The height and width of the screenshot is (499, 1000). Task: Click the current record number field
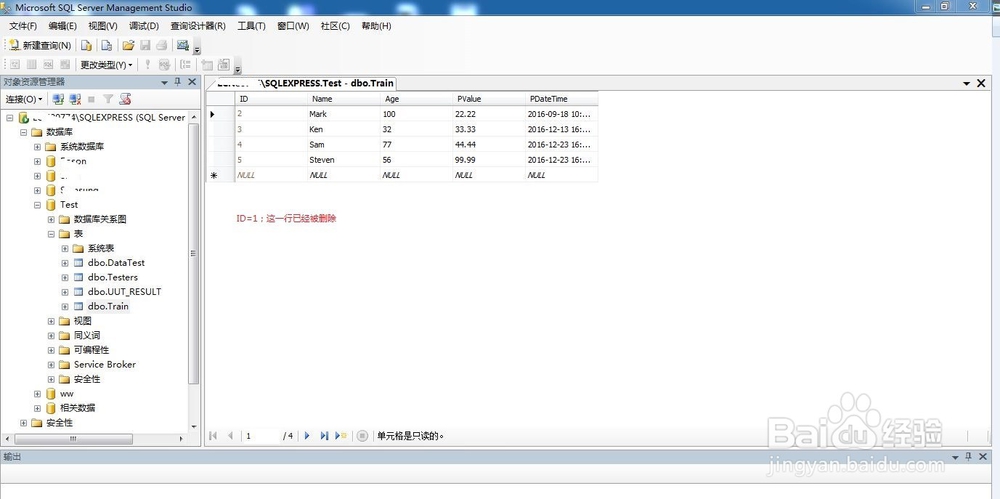[261, 436]
